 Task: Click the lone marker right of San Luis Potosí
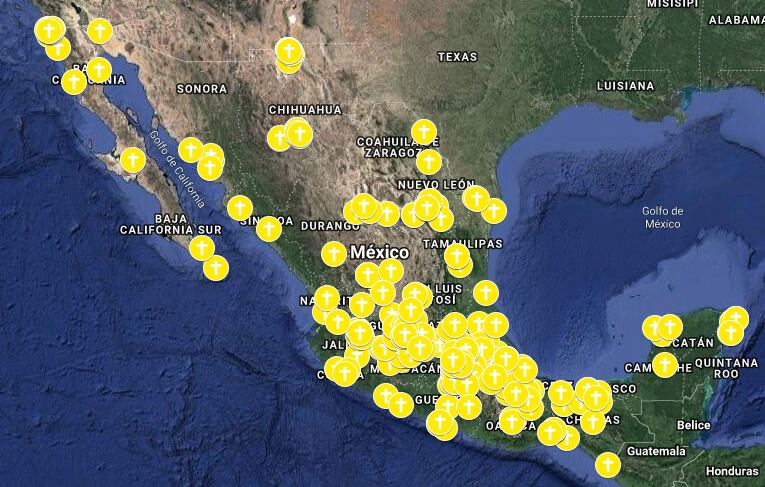486,293
